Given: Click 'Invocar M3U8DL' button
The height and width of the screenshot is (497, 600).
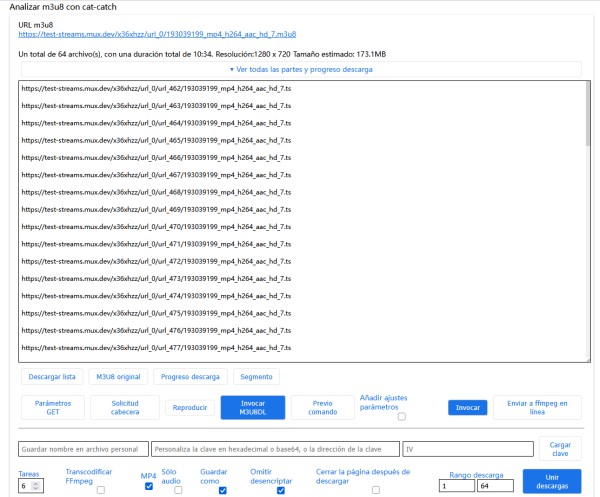Looking at the screenshot, I should [253, 407].
